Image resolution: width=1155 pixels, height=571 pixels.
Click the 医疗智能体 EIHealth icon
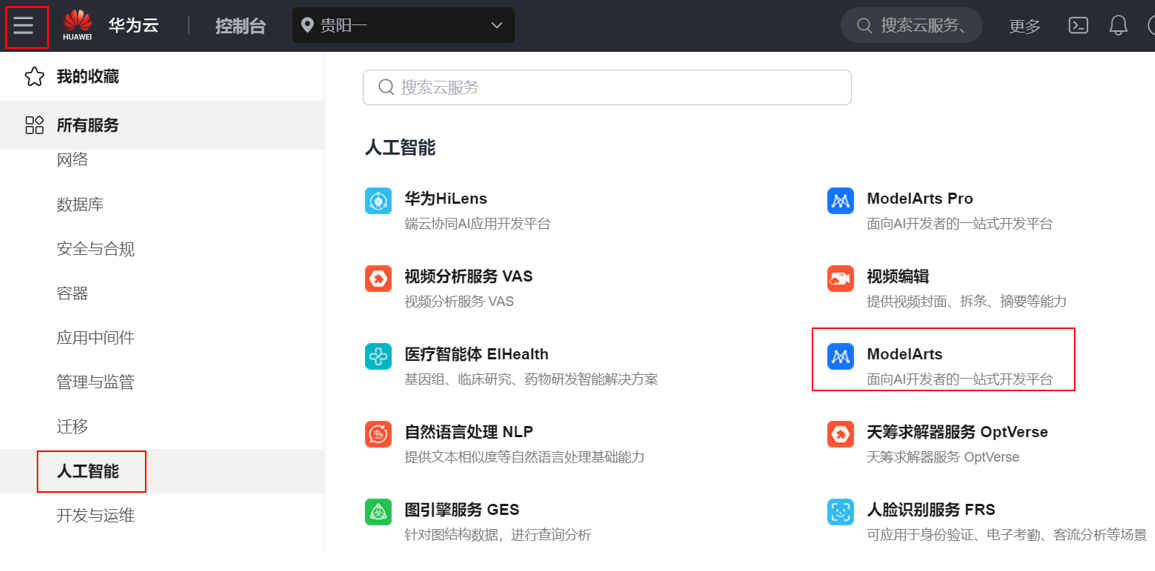(378, 356)
